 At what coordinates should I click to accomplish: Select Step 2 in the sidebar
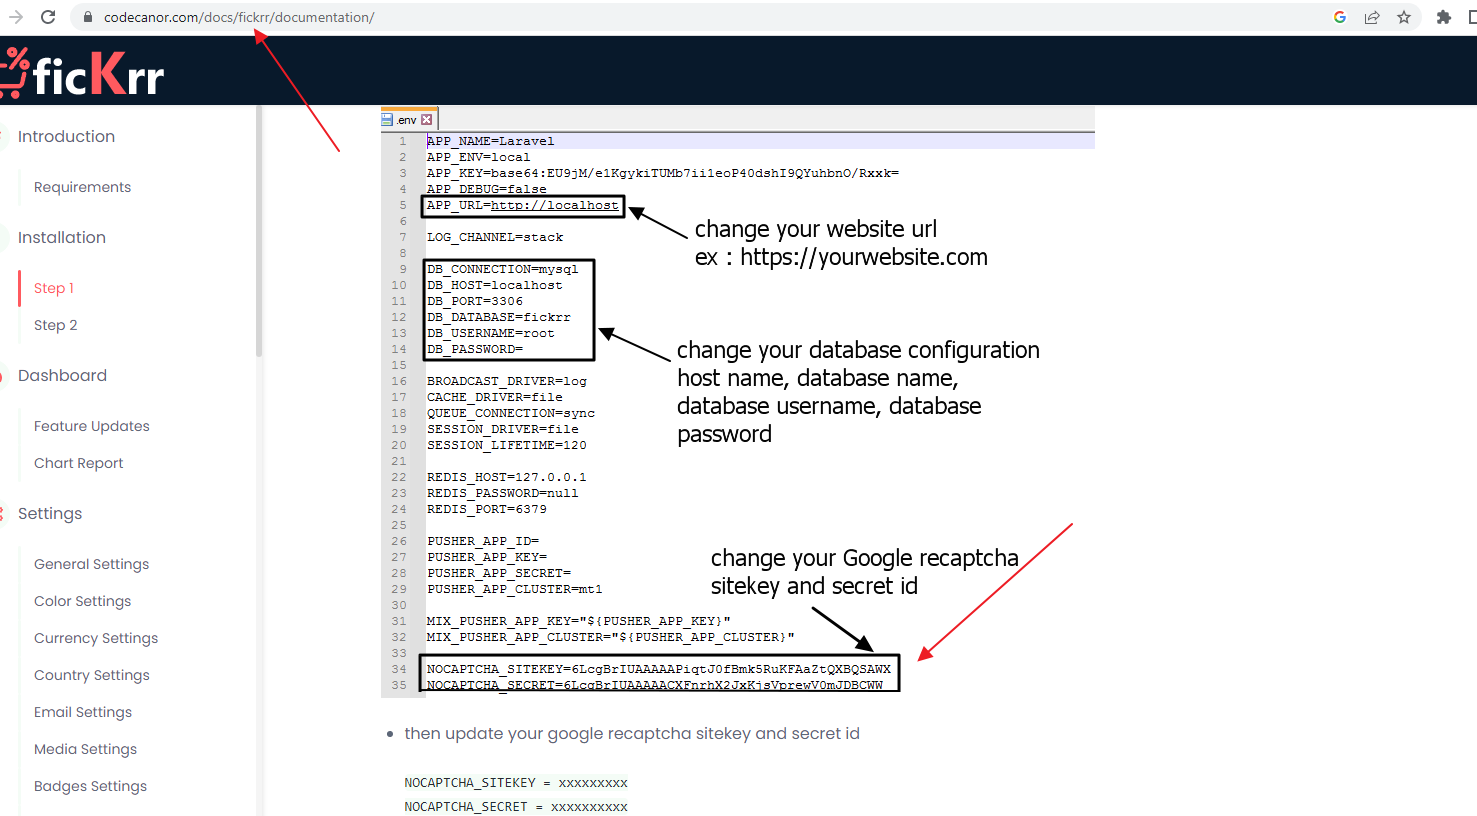(x=56, y=325)
